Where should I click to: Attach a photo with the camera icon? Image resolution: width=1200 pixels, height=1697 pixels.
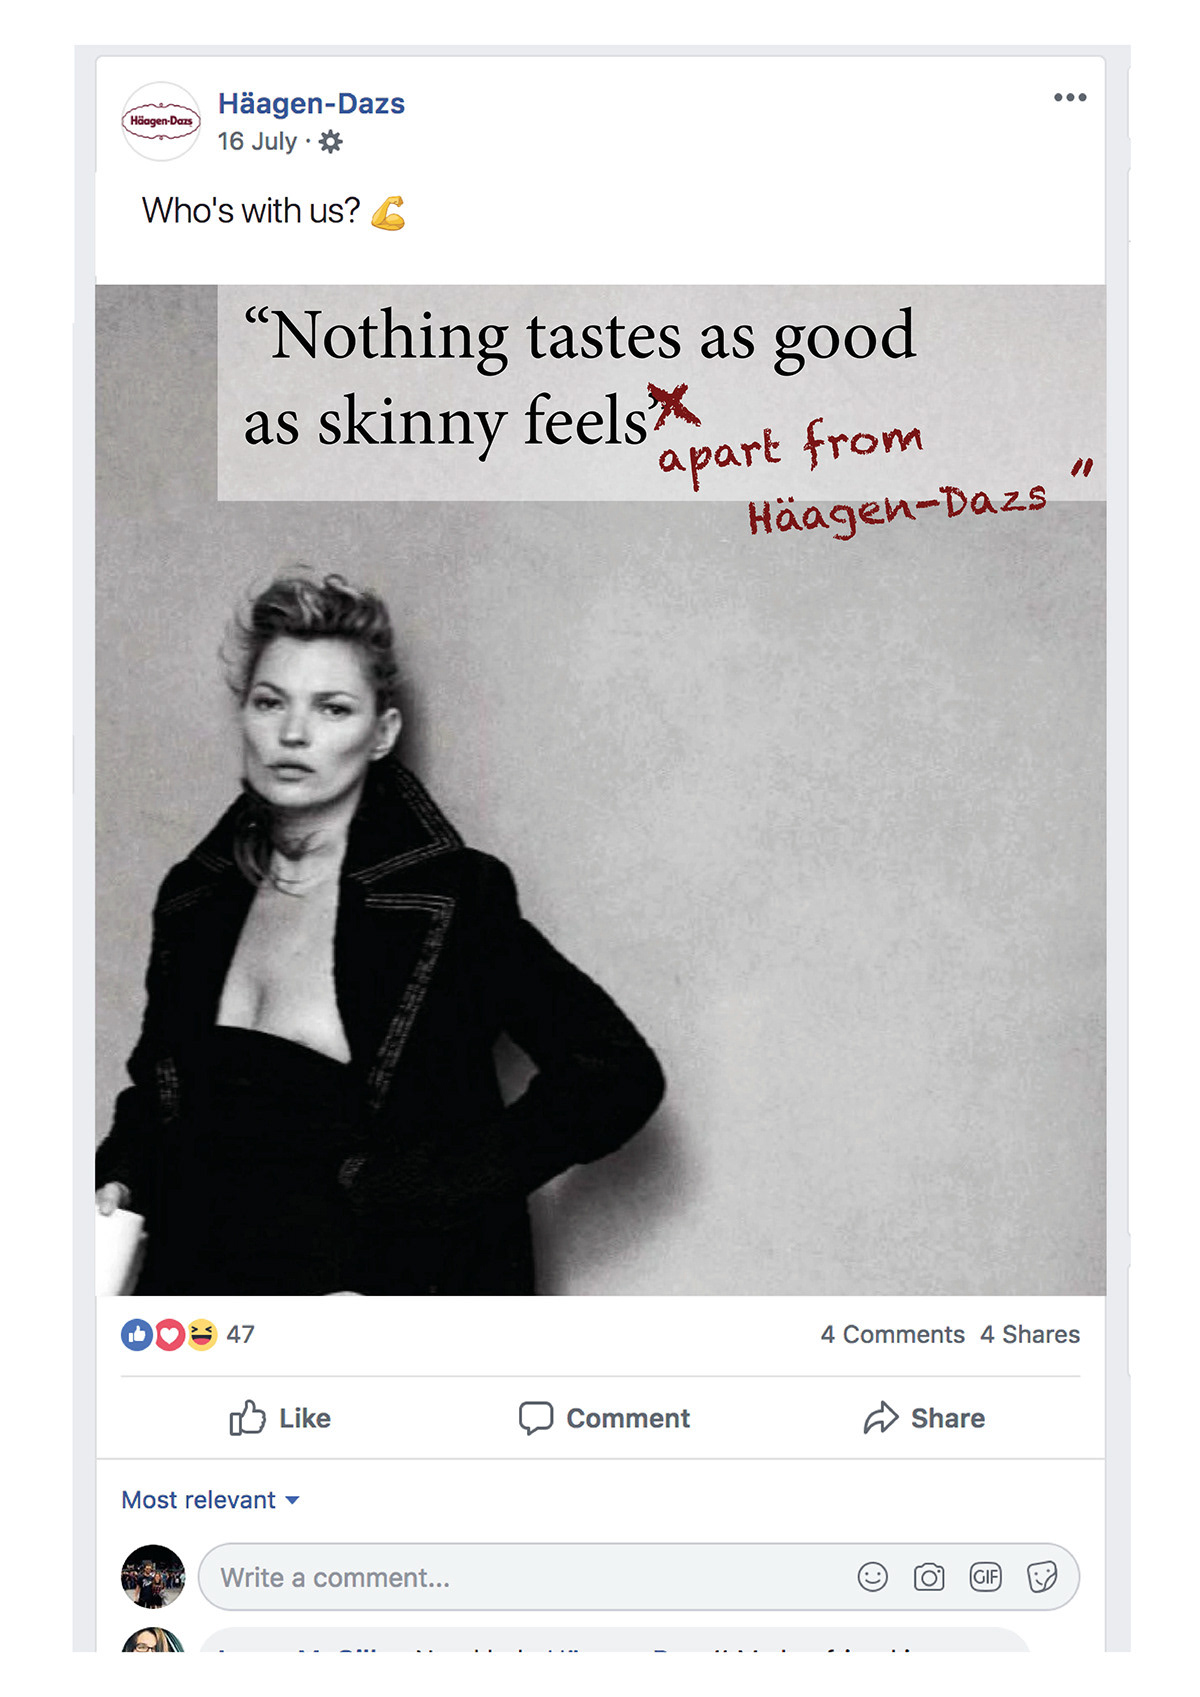929,1577
